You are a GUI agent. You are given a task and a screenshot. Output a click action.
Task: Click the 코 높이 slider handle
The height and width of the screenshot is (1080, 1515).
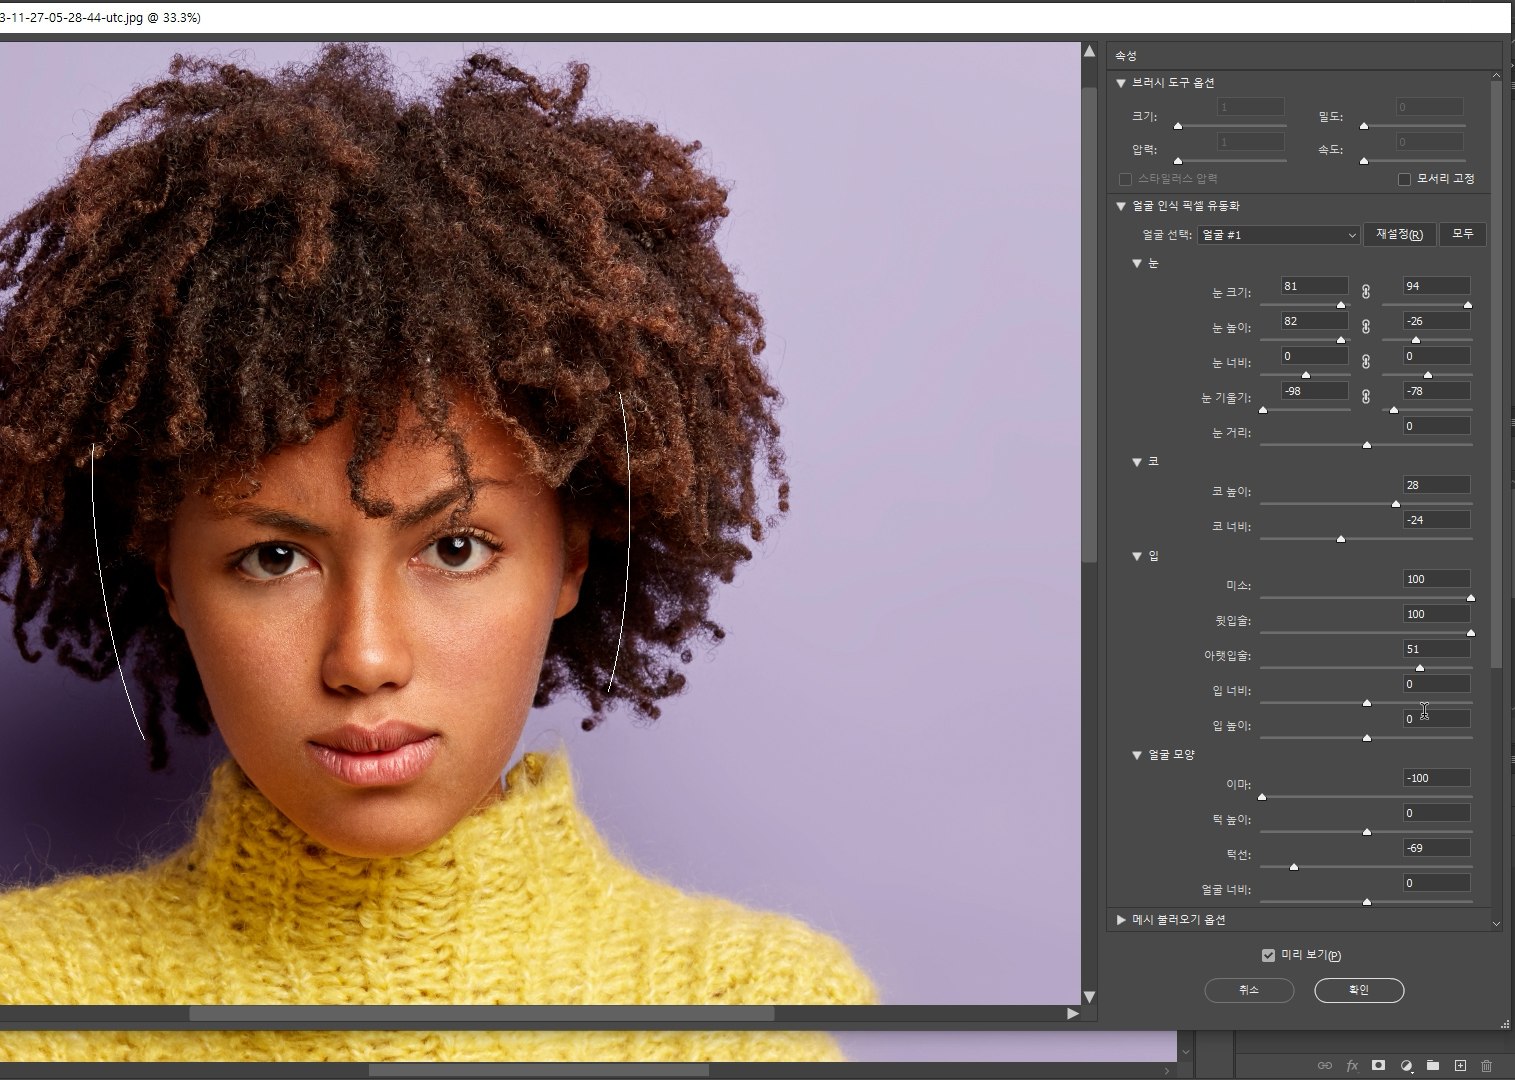tap(1396, 504)
